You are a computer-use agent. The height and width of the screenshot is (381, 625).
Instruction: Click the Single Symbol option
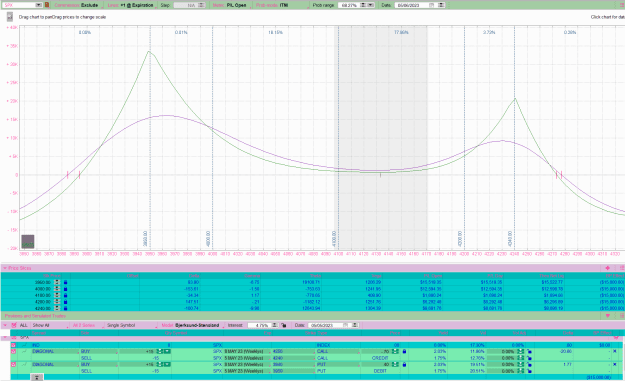coord(121,325)
